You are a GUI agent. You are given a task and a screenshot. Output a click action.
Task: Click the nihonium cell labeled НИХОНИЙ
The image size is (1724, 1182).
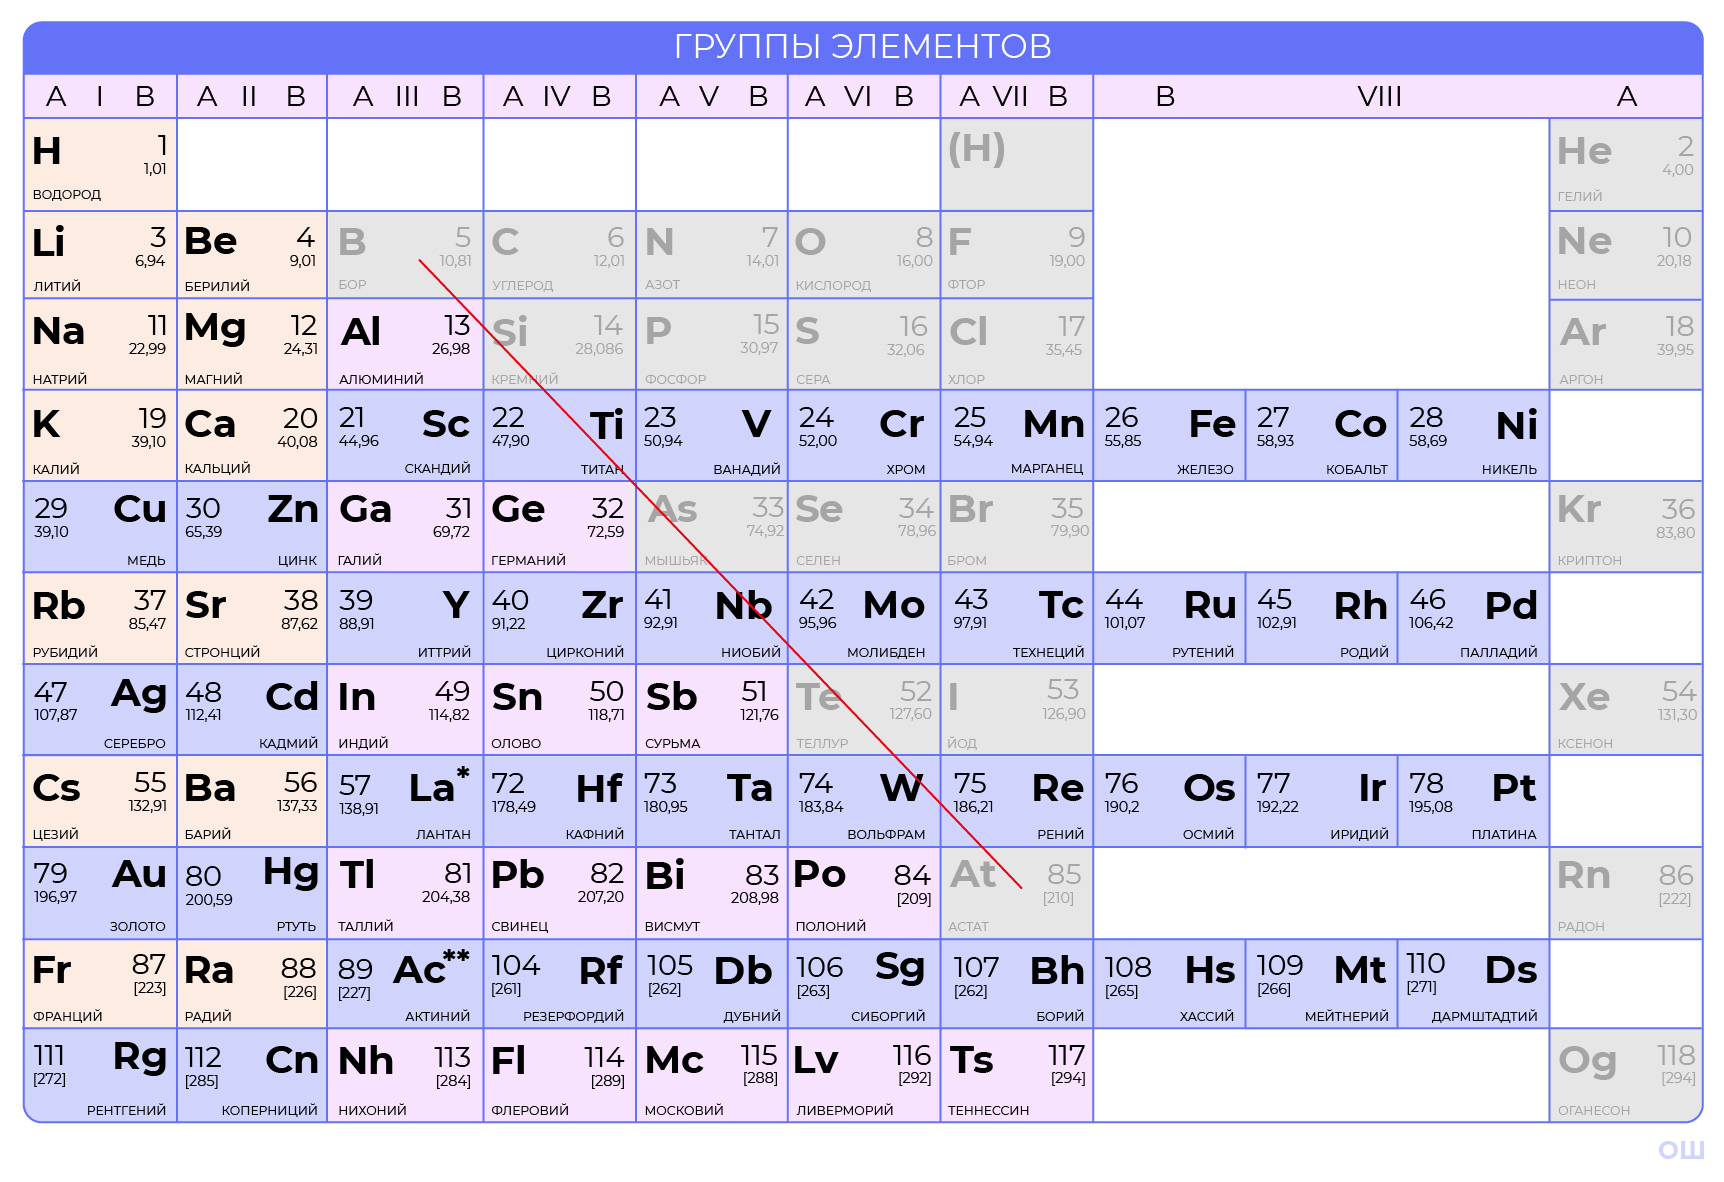coord(405,1075)
